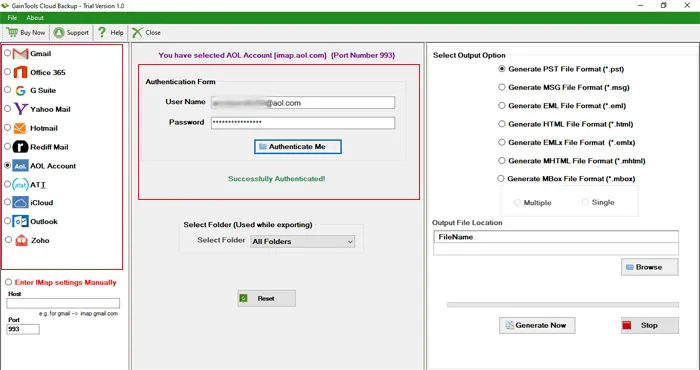Select the Outlook radio button
The image size is (700, 370).
[x=8, y=221]
